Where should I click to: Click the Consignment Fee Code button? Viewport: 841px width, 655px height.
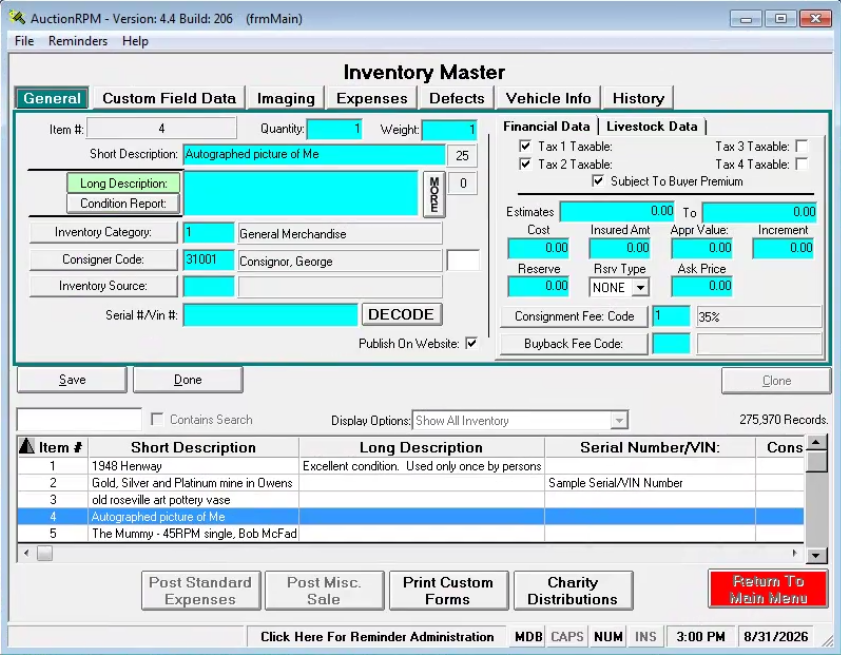point(574,317)
